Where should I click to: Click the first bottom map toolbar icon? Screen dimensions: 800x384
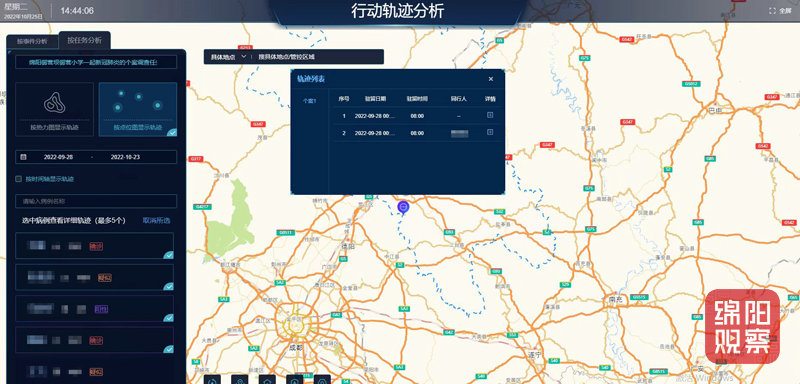(212, 379)
